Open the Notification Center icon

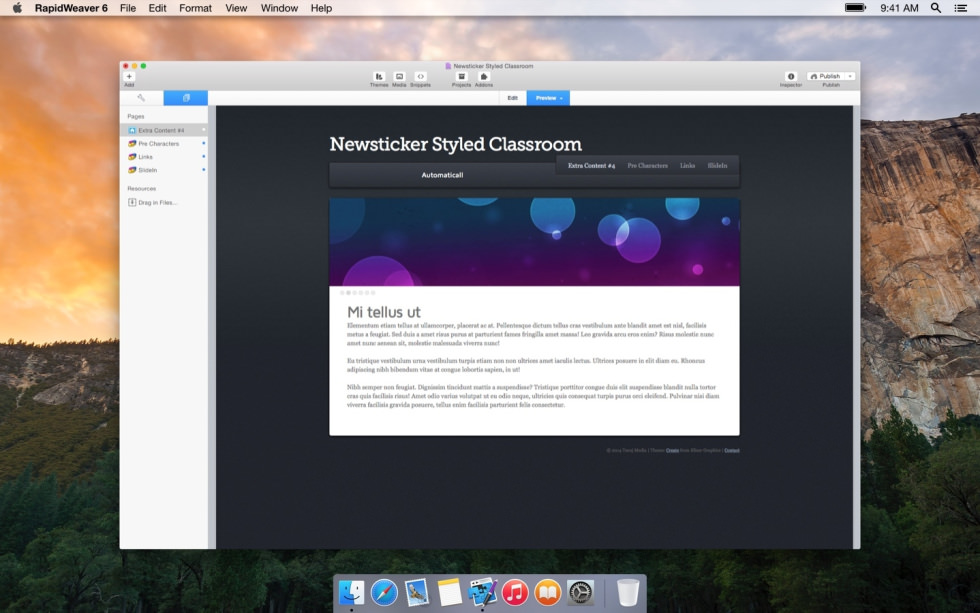tap(961, 8)
